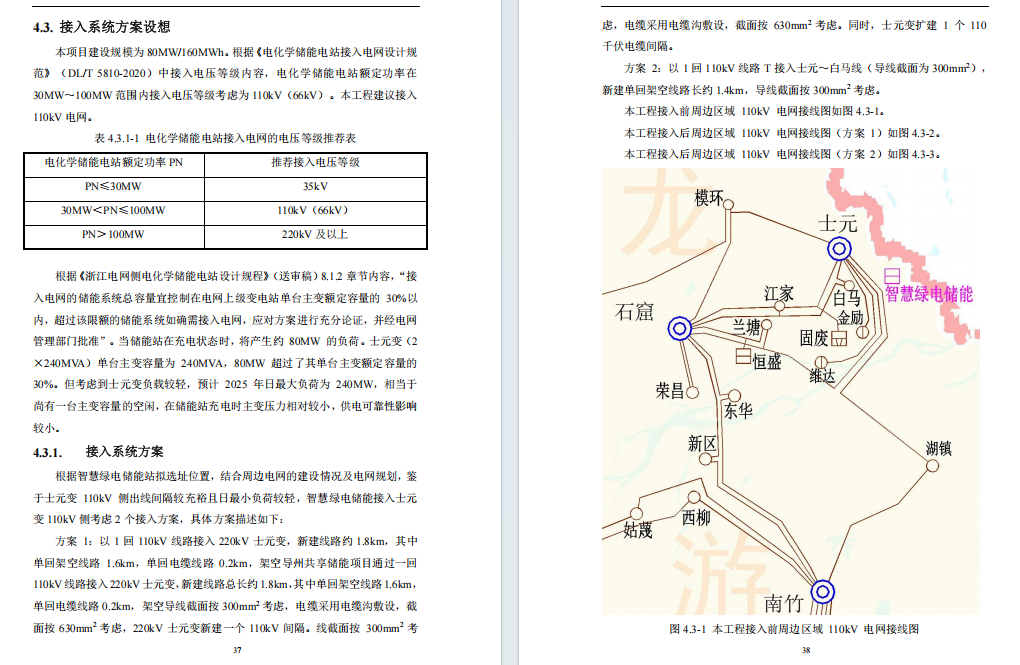Click the table cell '220kV 及以上'

315,234
